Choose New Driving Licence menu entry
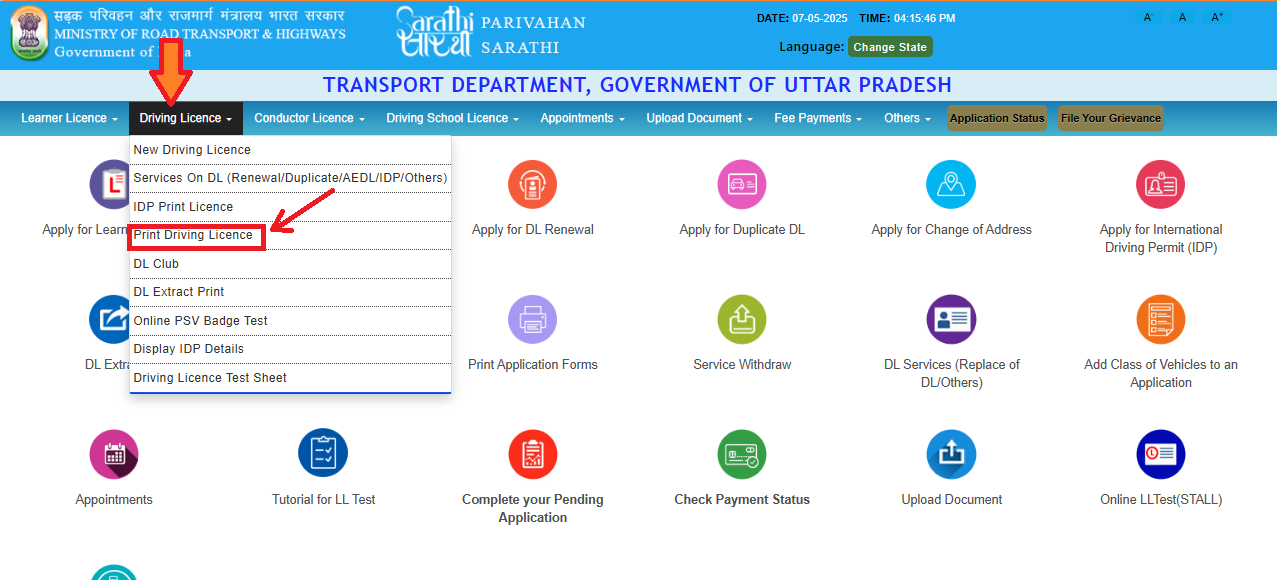 192,150
